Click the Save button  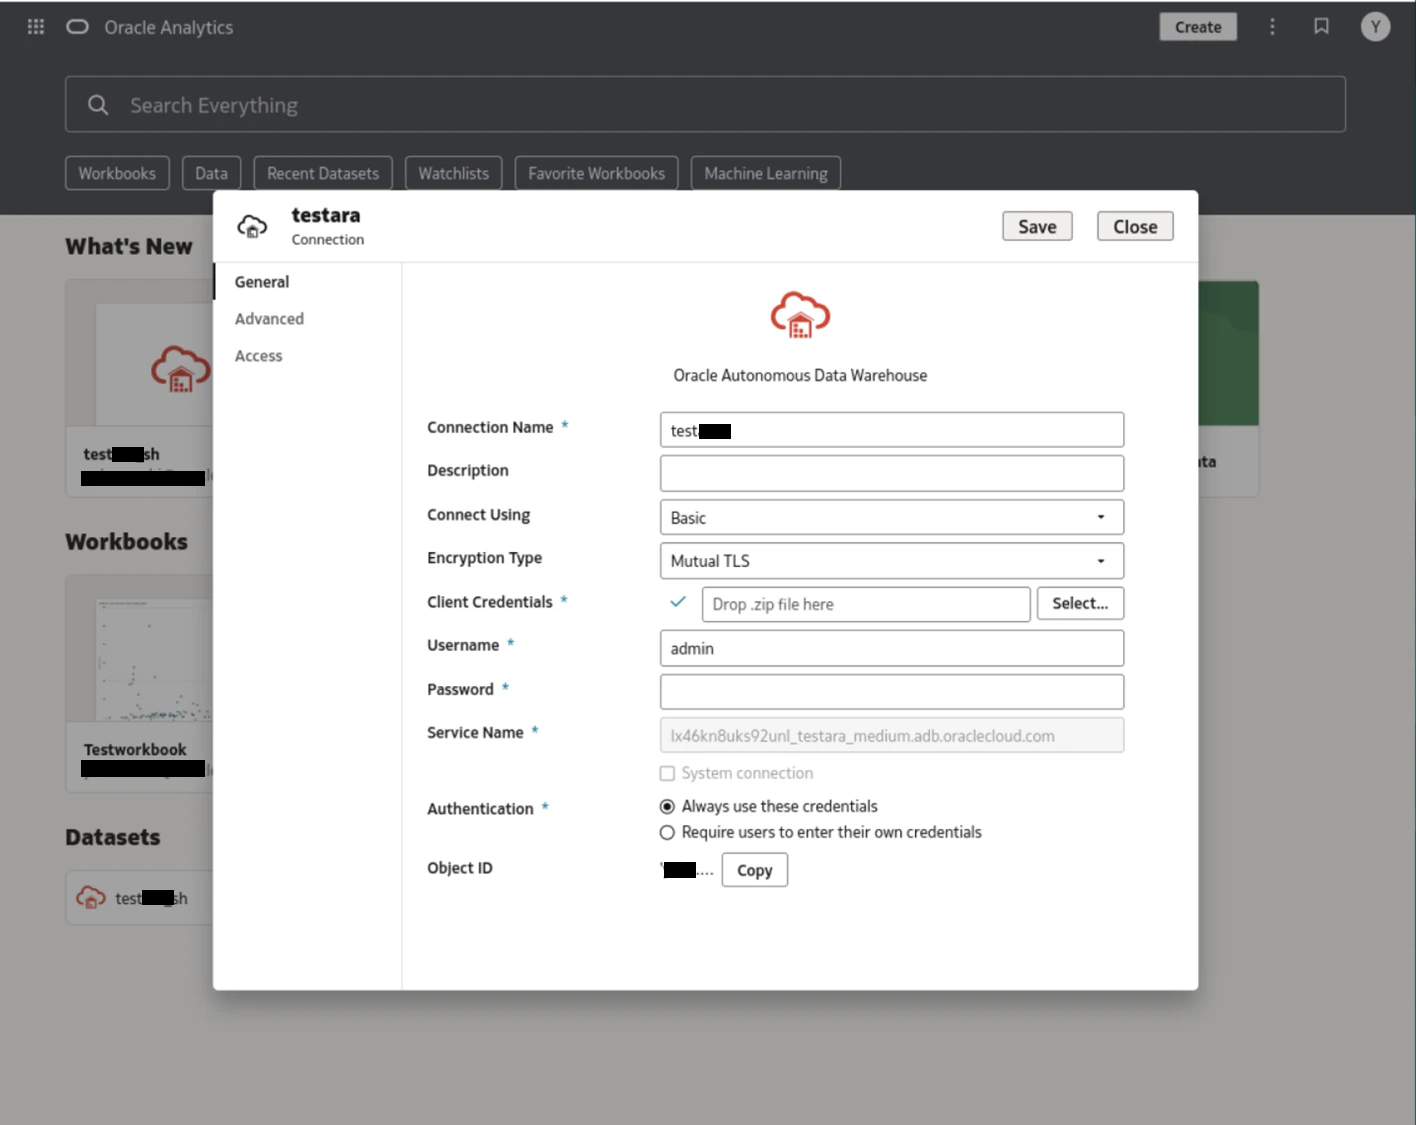point(1037,227)
